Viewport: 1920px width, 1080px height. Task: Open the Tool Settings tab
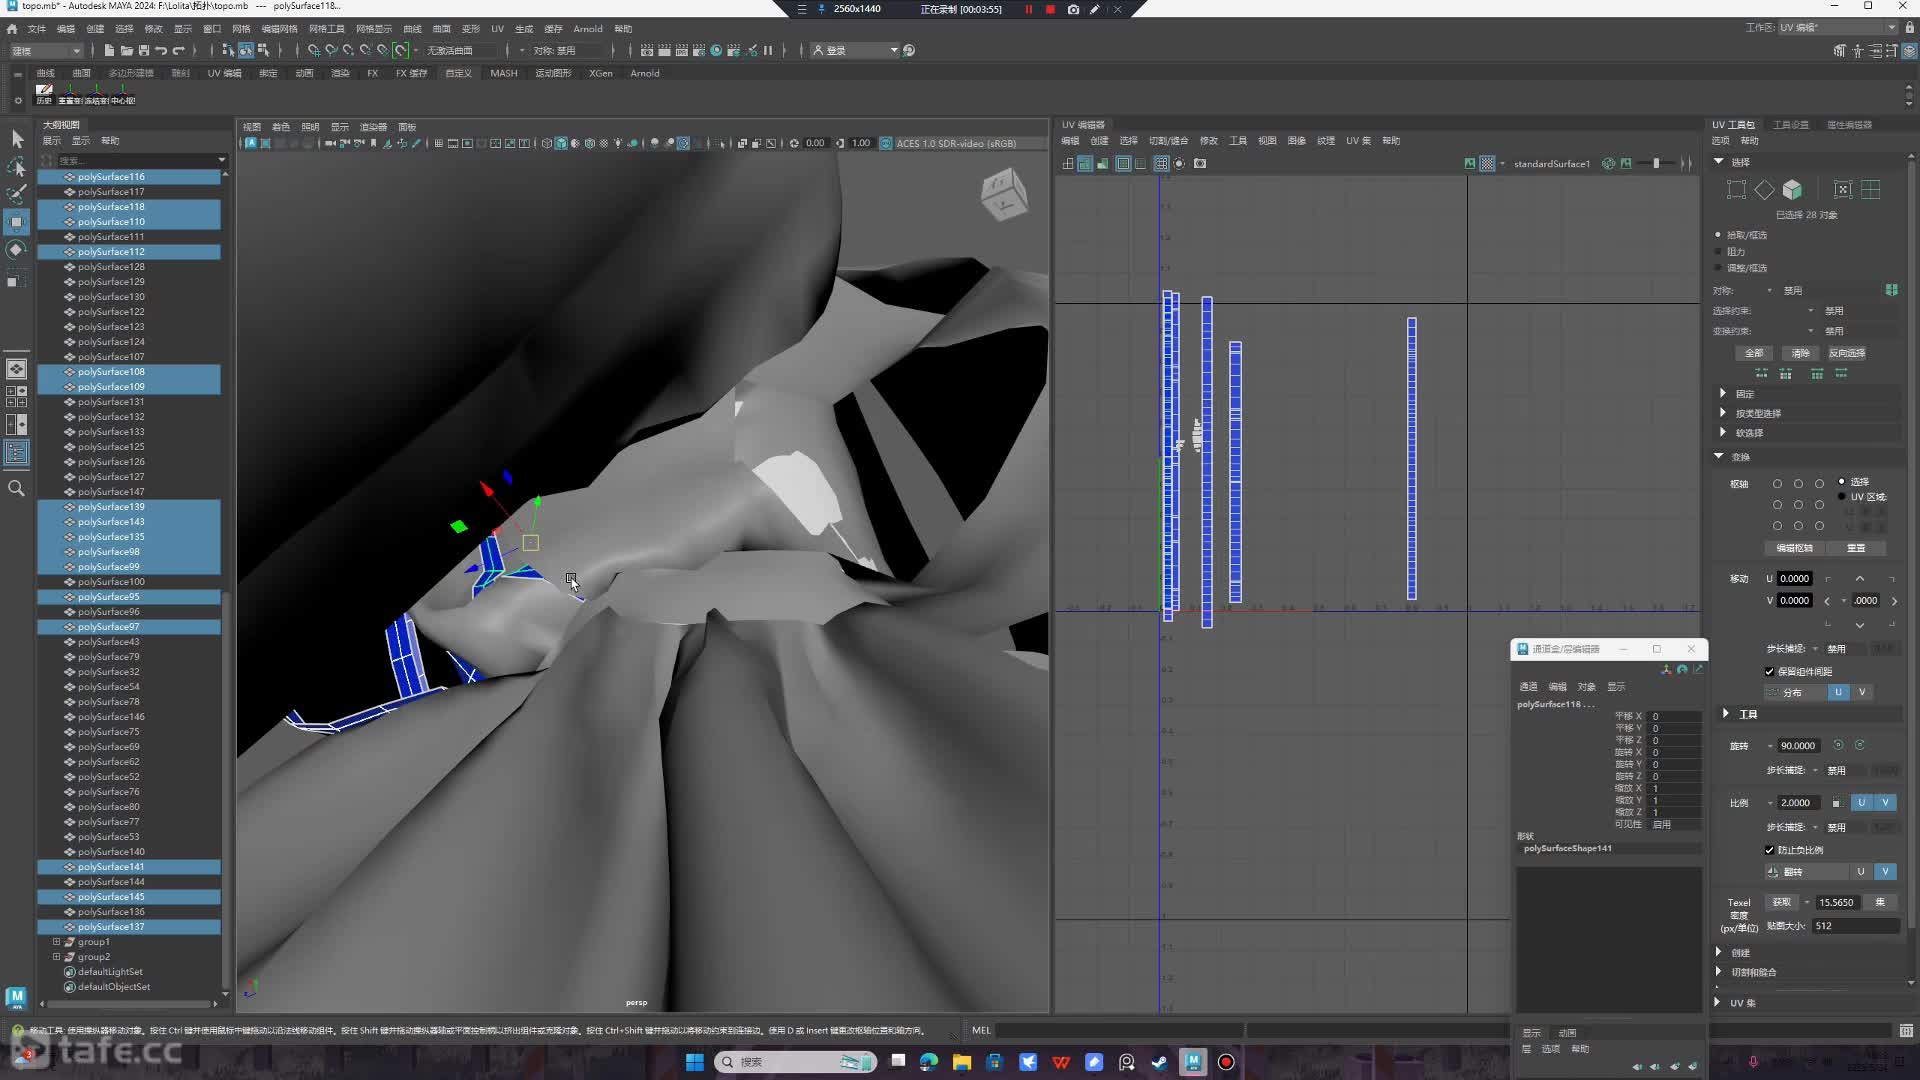tap(1791, 125)
